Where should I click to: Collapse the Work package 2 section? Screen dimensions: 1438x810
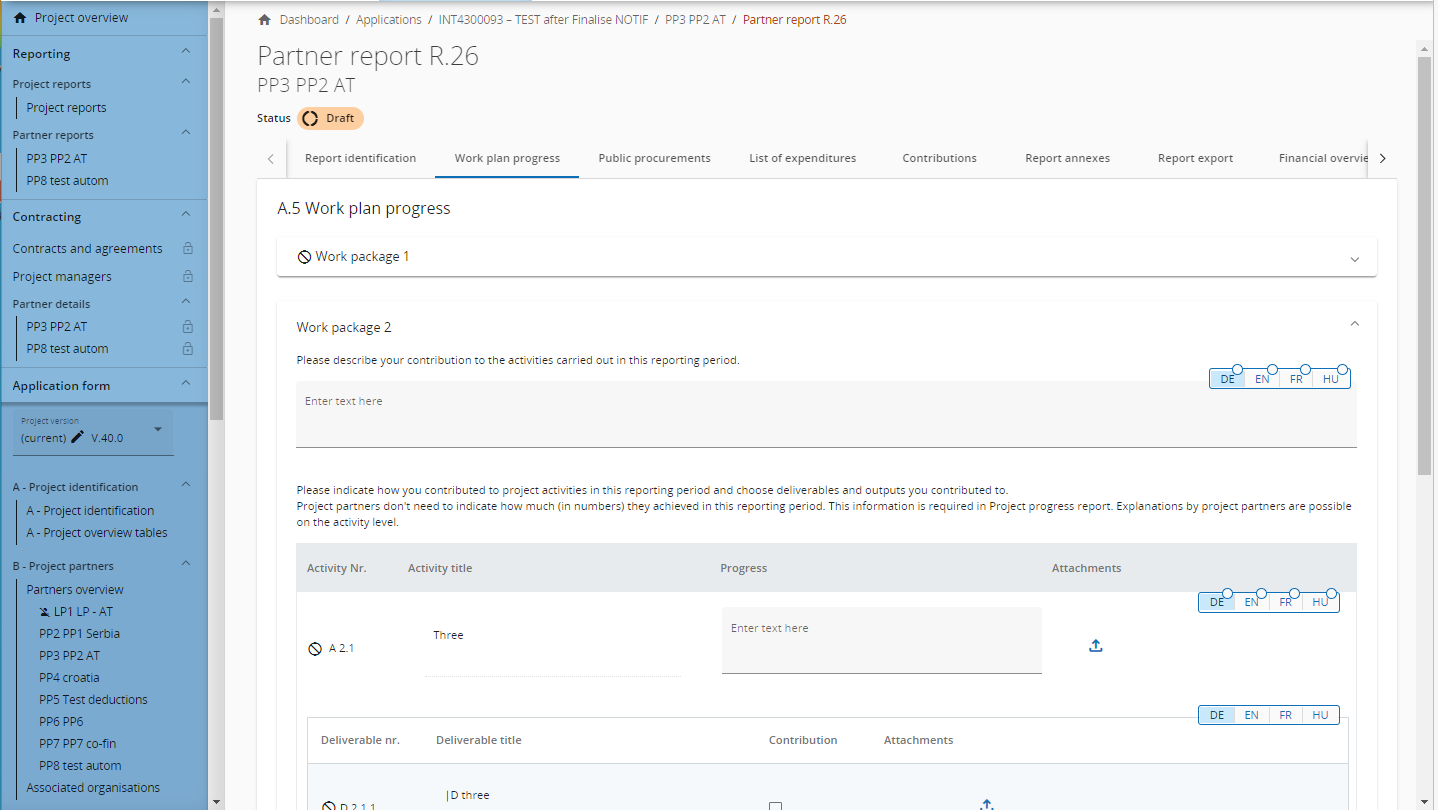[1354, 324]
